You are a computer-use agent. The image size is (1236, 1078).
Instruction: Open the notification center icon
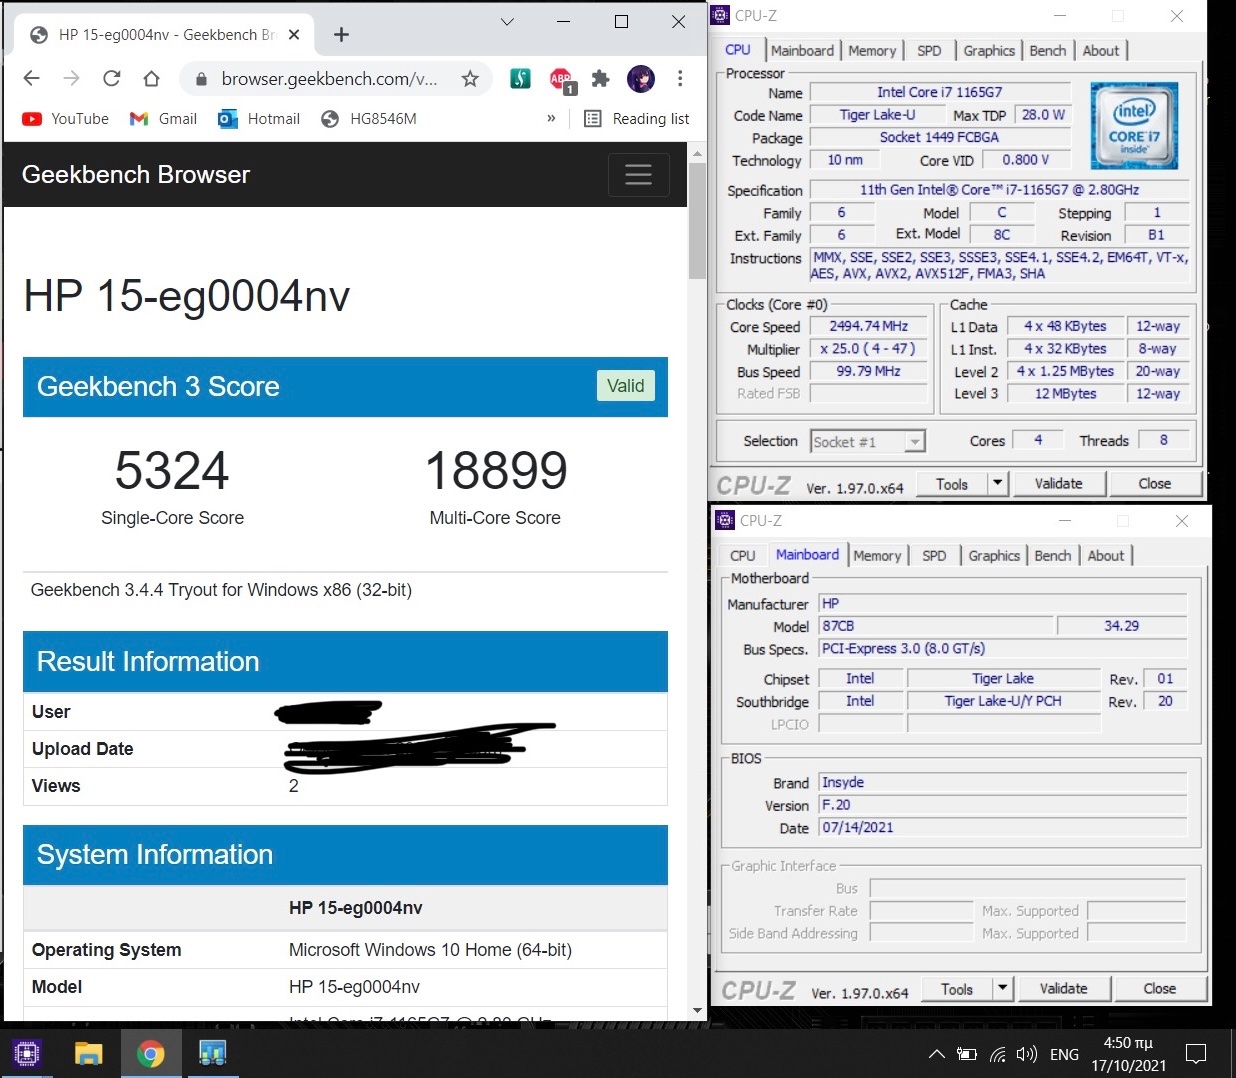[1197, 1054]
